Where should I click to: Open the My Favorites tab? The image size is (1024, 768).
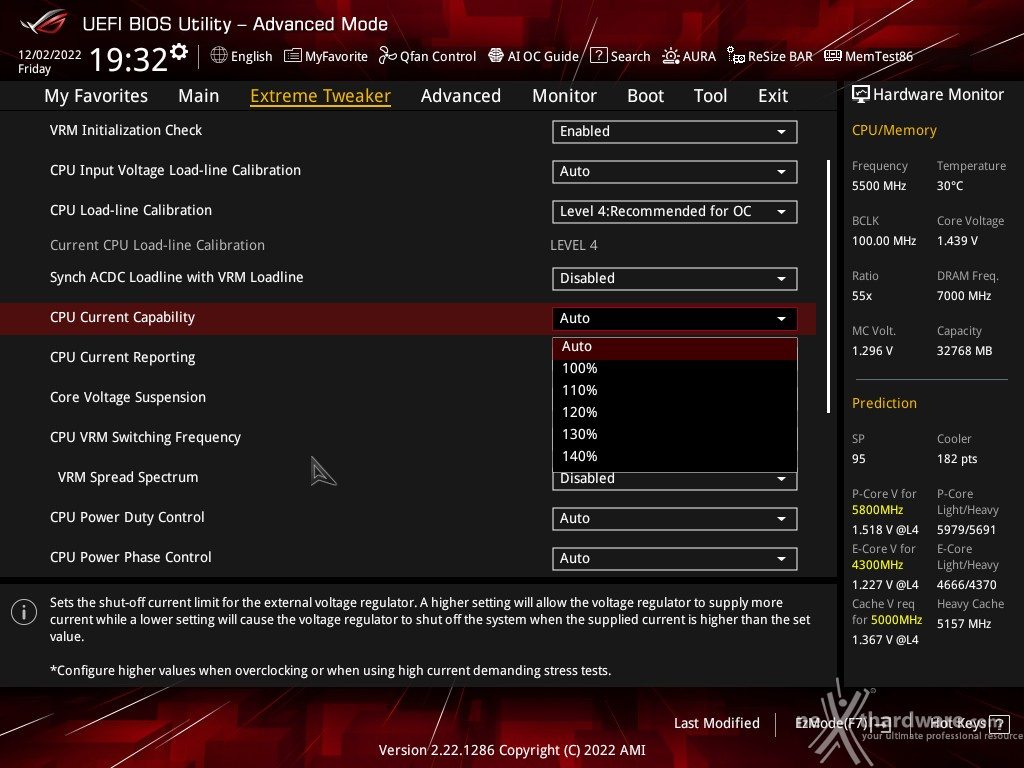click(x=96, y=96)
